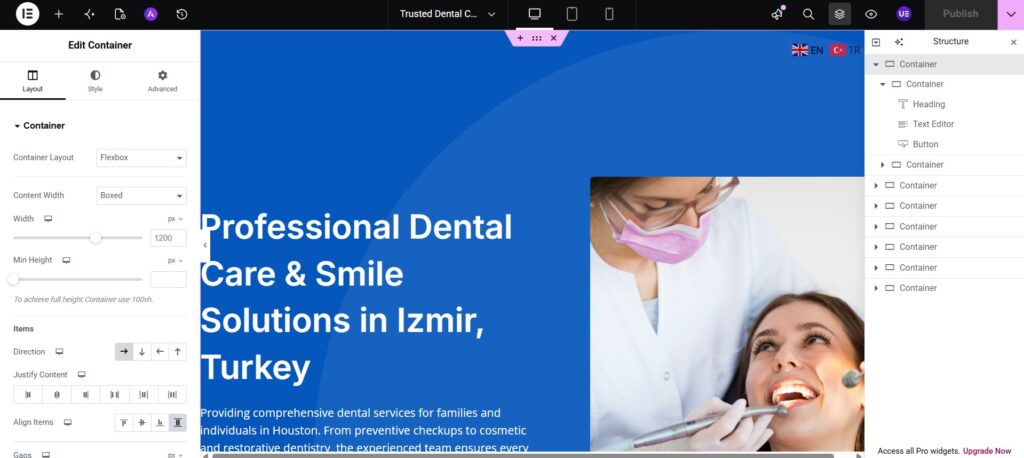This screenshot has height=458, width=1024.
Task: Select the TR Turkish flag link
Action: tap(846, 50)
